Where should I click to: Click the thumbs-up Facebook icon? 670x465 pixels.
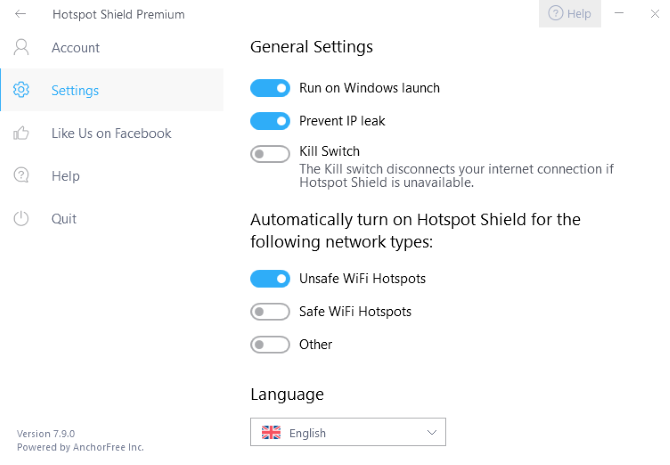coord(21,133)
